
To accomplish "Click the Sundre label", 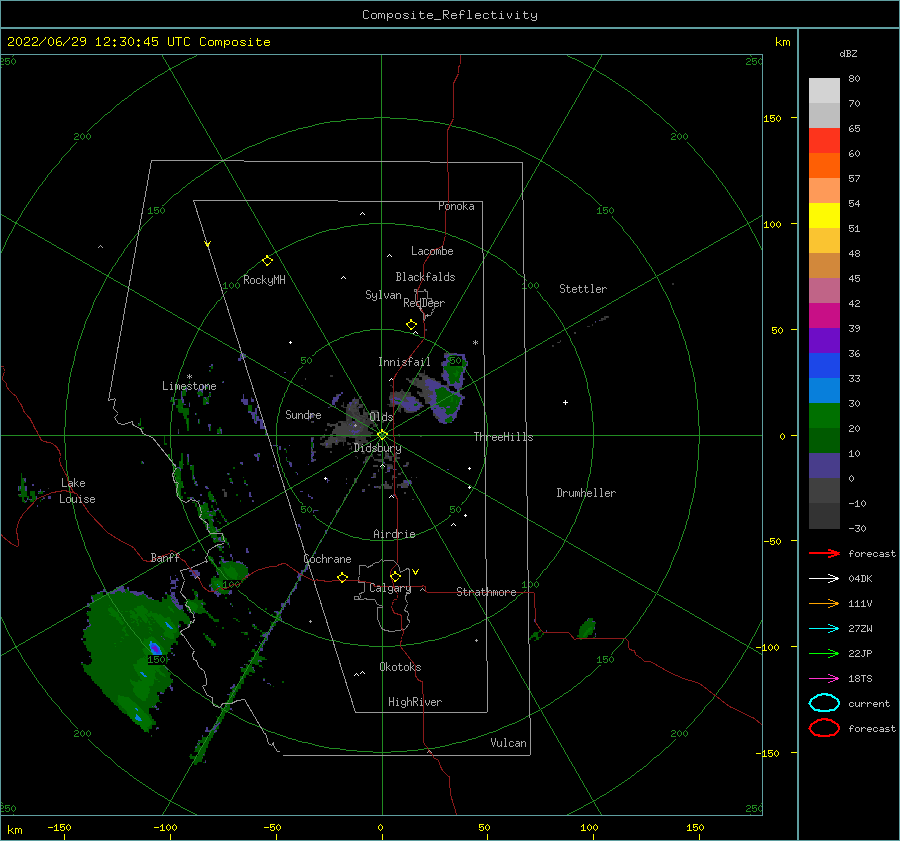I will [x=303, y=414].
